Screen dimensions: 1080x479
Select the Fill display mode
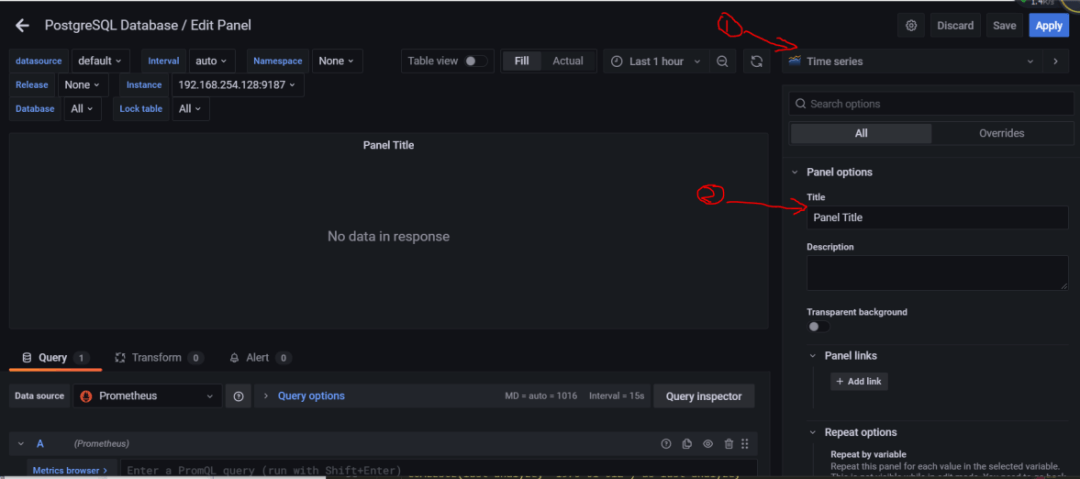click(522, 61)
